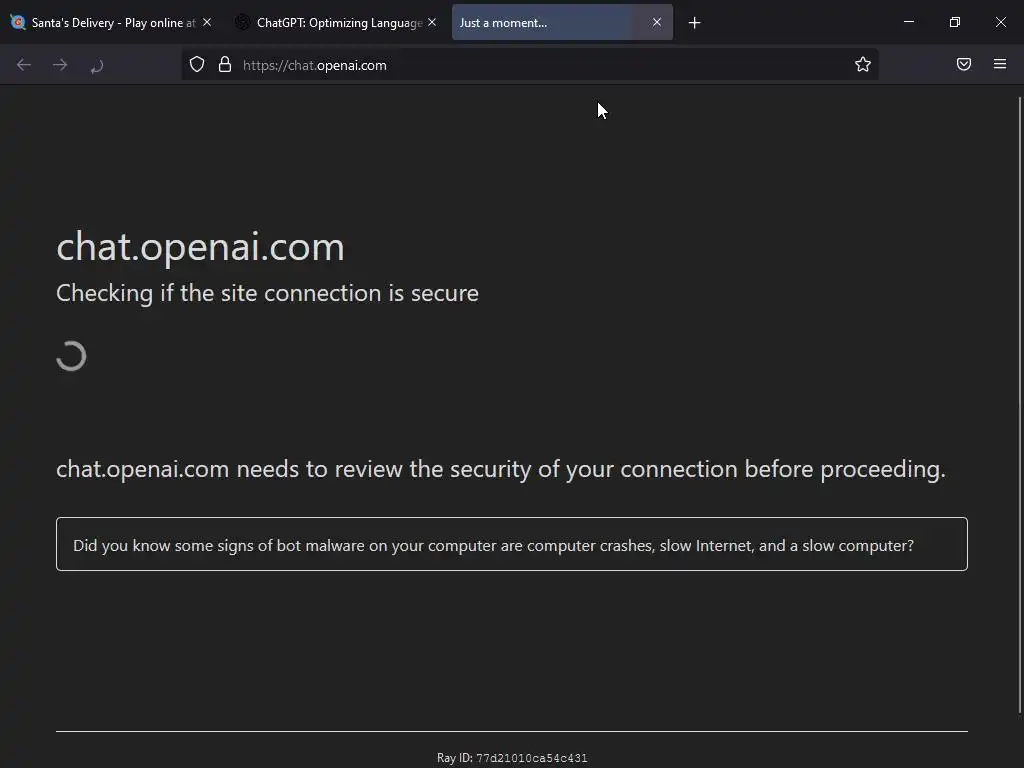Switch to the ChatGPT: Optimizing Language tab
Screen dimensions: 1024x768
pos(339,23)
